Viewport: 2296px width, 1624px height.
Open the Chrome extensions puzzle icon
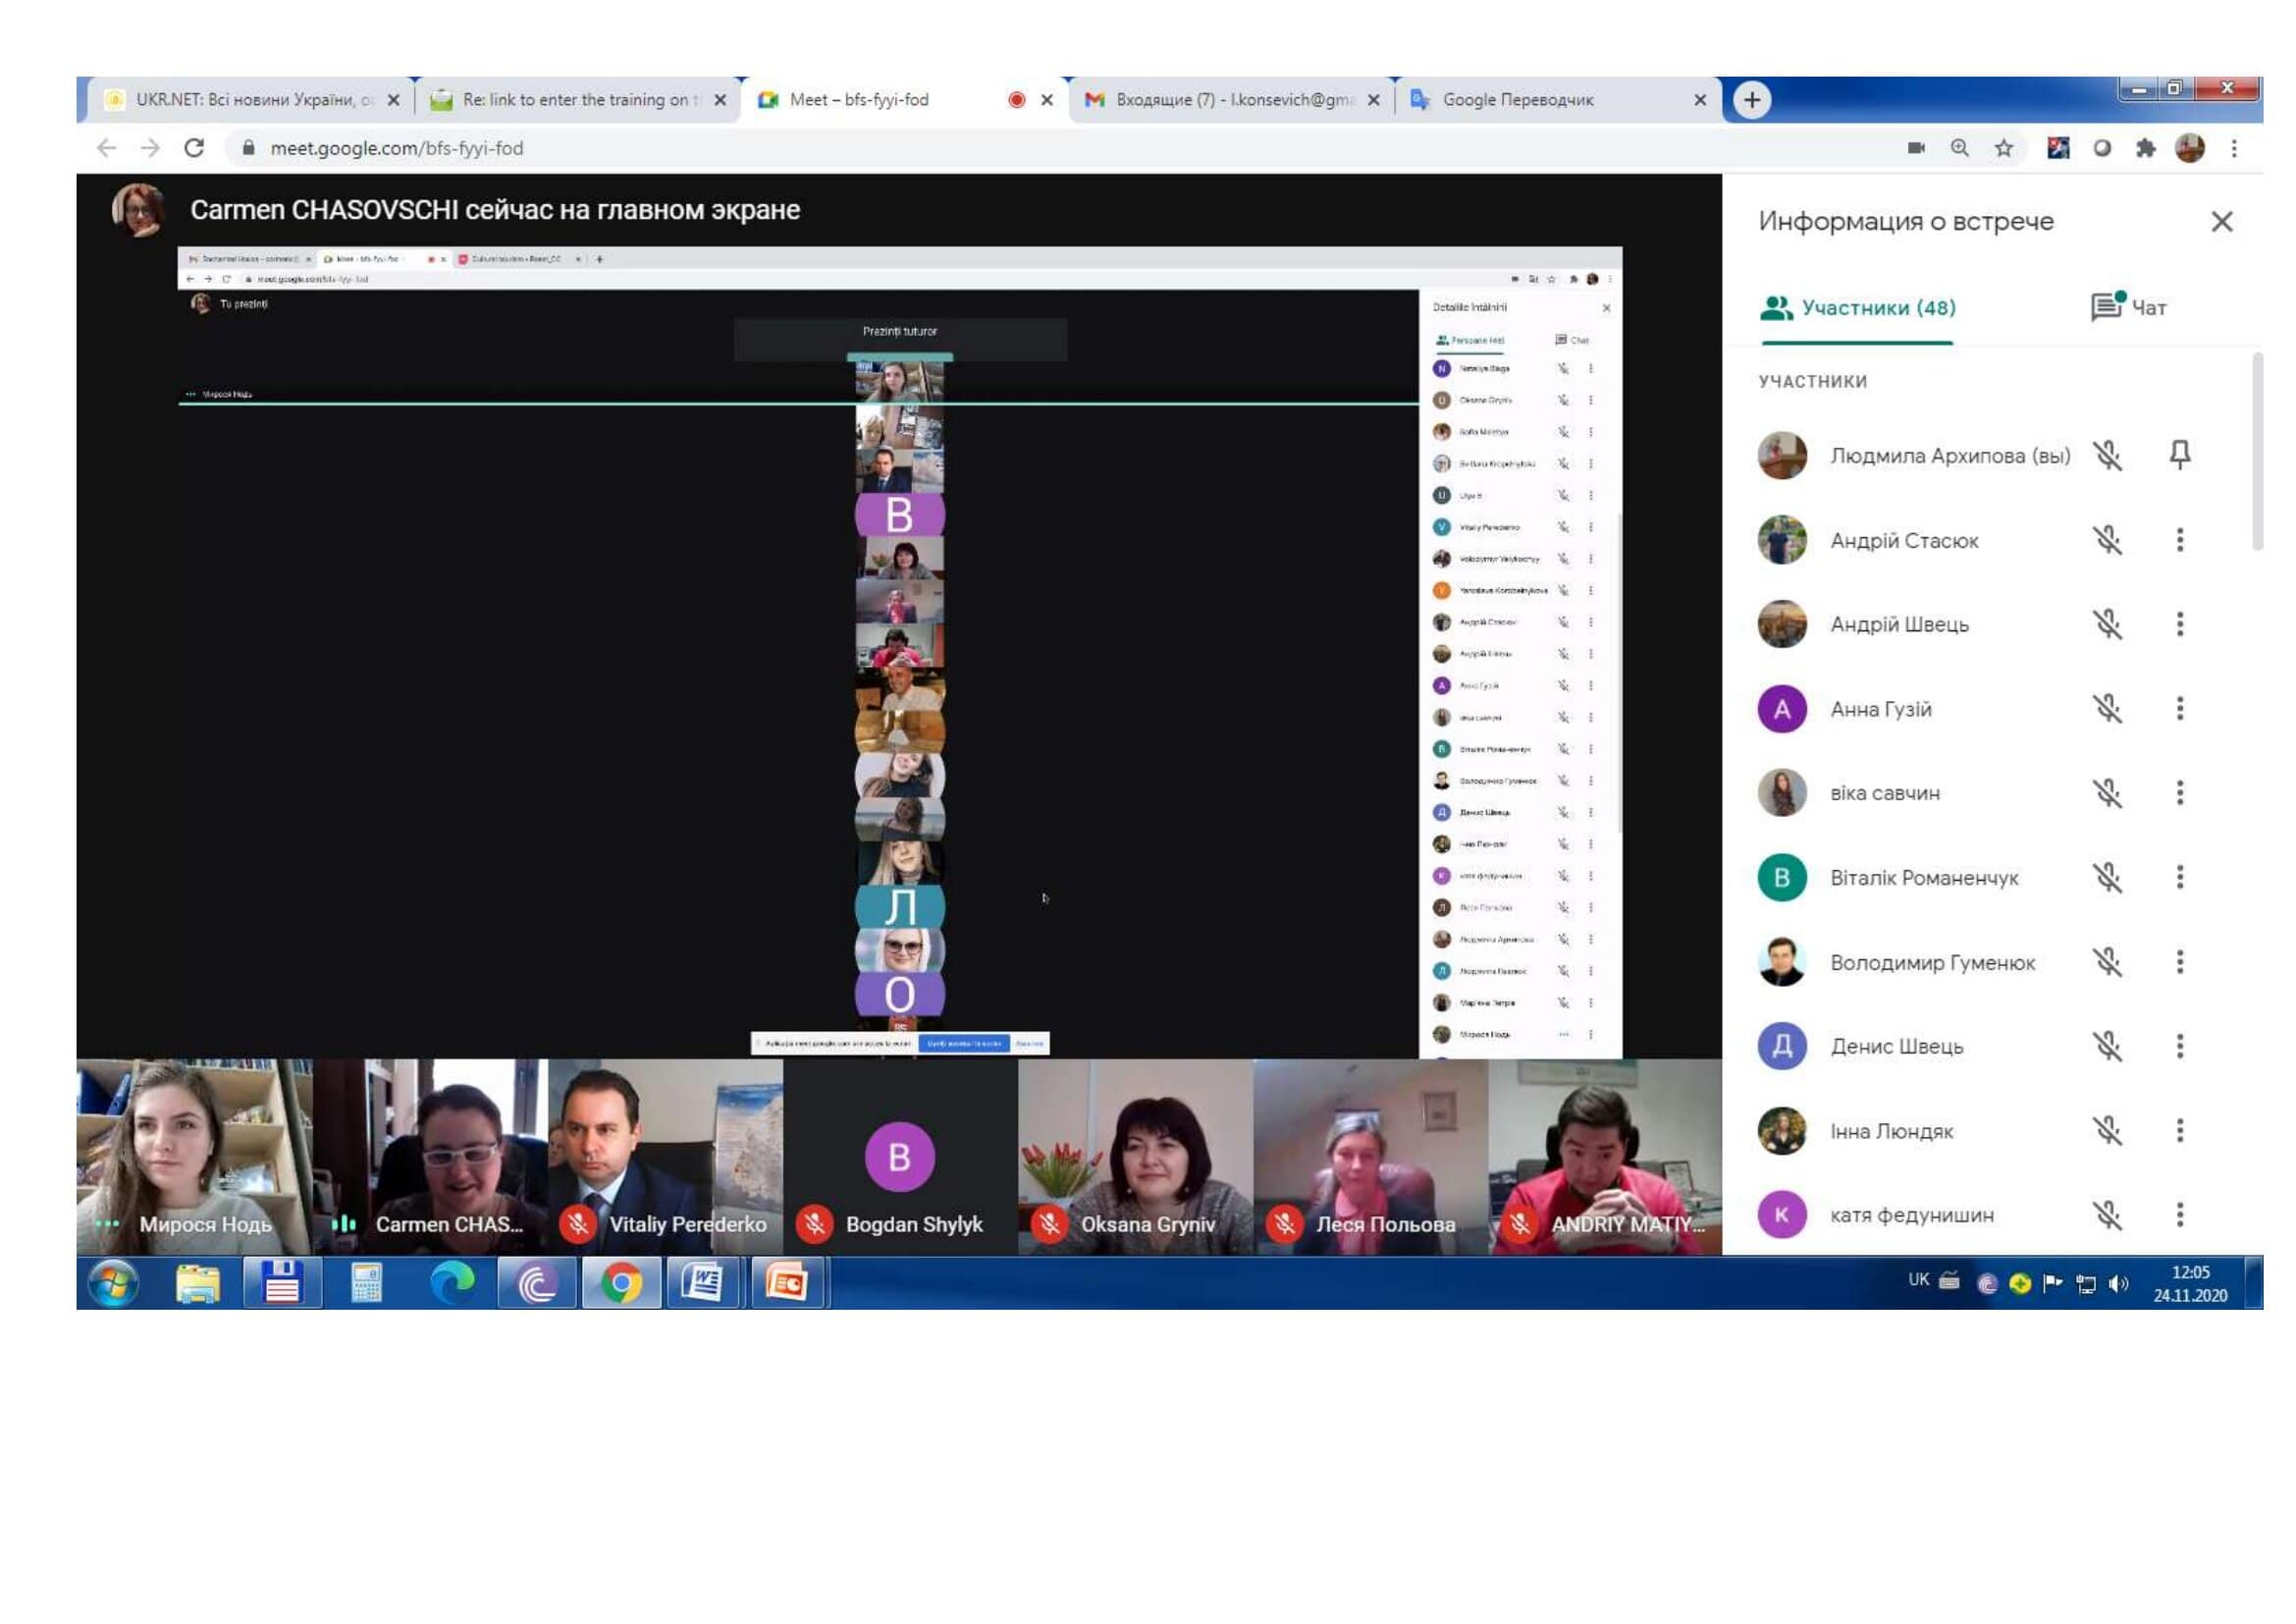[2145, 148]
